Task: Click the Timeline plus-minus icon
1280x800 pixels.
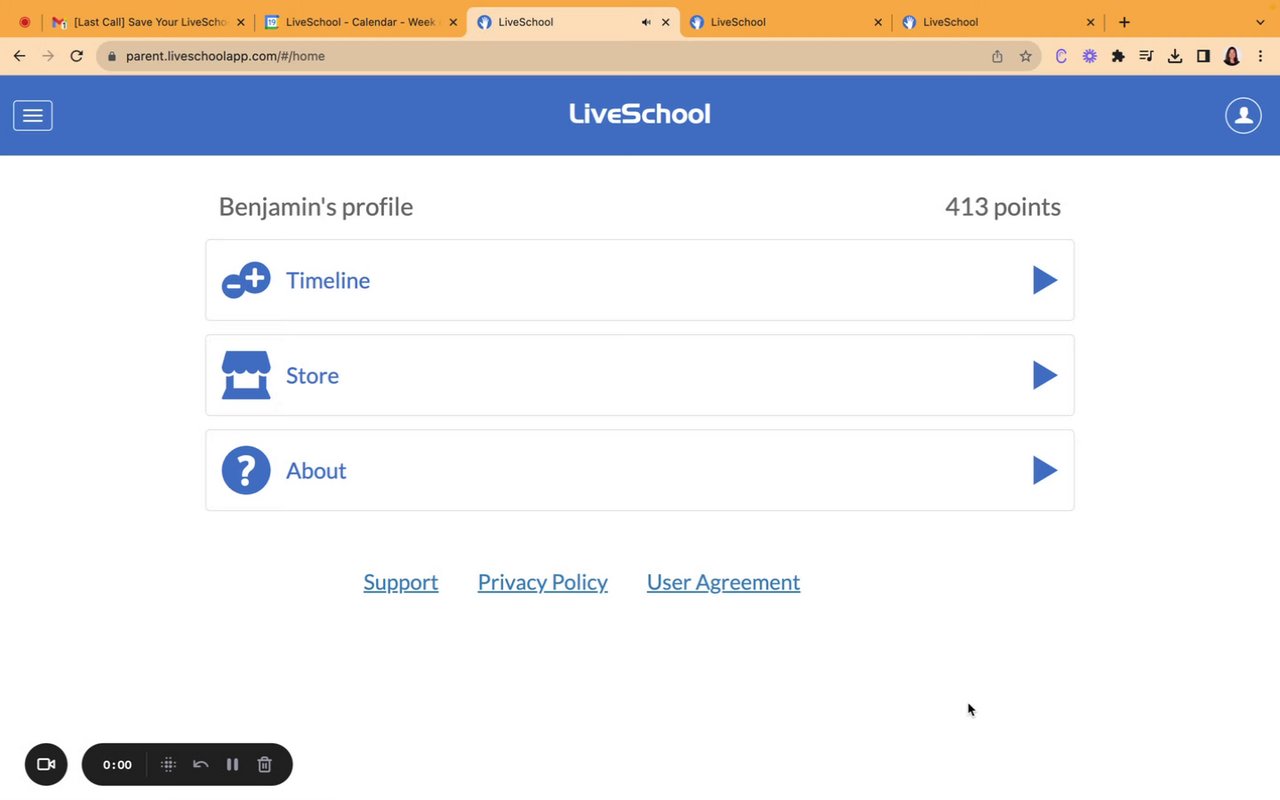Action: [x=246, y=280]
